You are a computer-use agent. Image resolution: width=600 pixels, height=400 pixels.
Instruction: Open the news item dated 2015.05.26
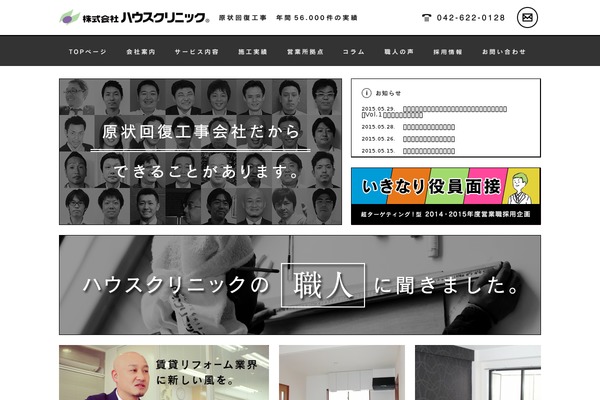click(408, 139)
